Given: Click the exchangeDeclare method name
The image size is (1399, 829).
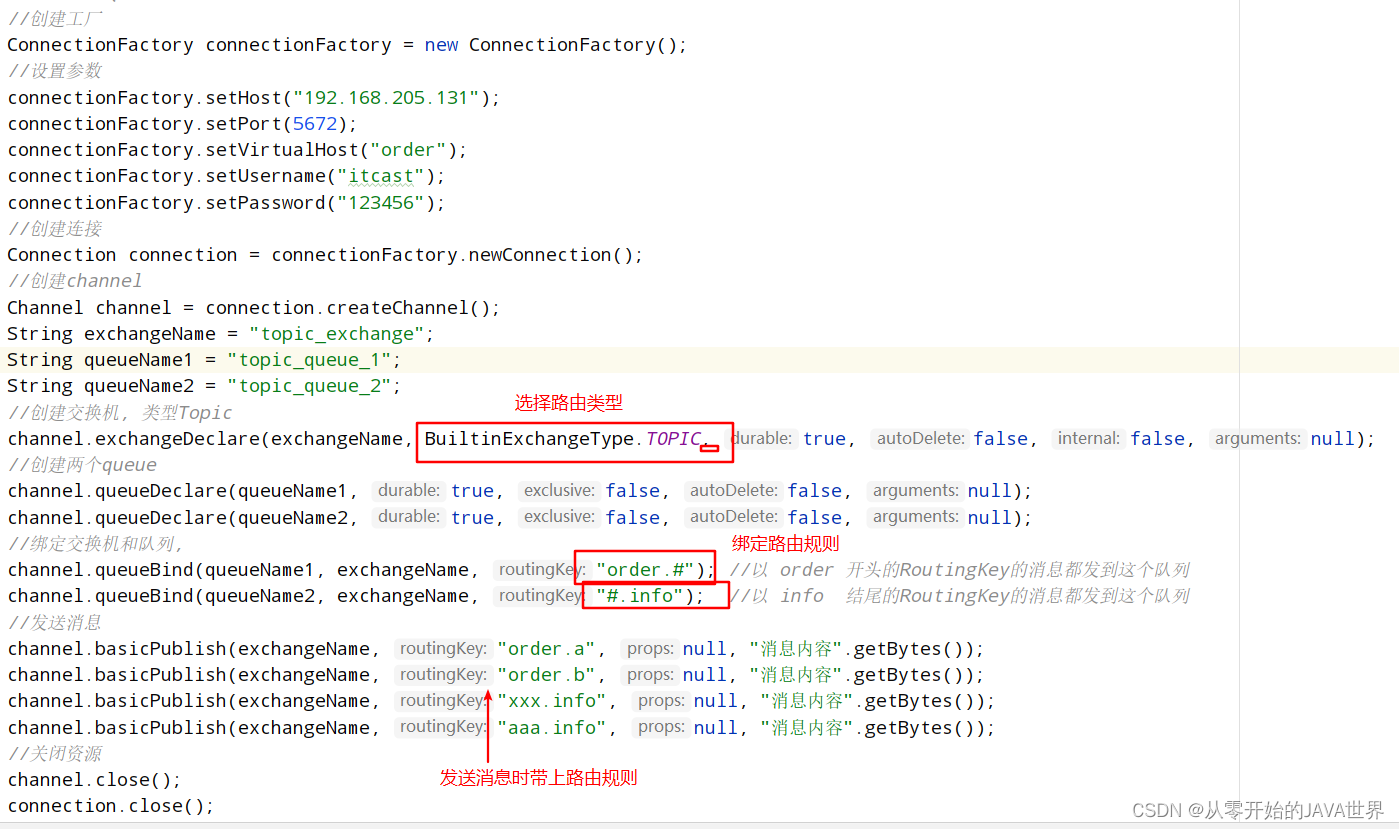Looking at the screenshot, I should point(177,438).
